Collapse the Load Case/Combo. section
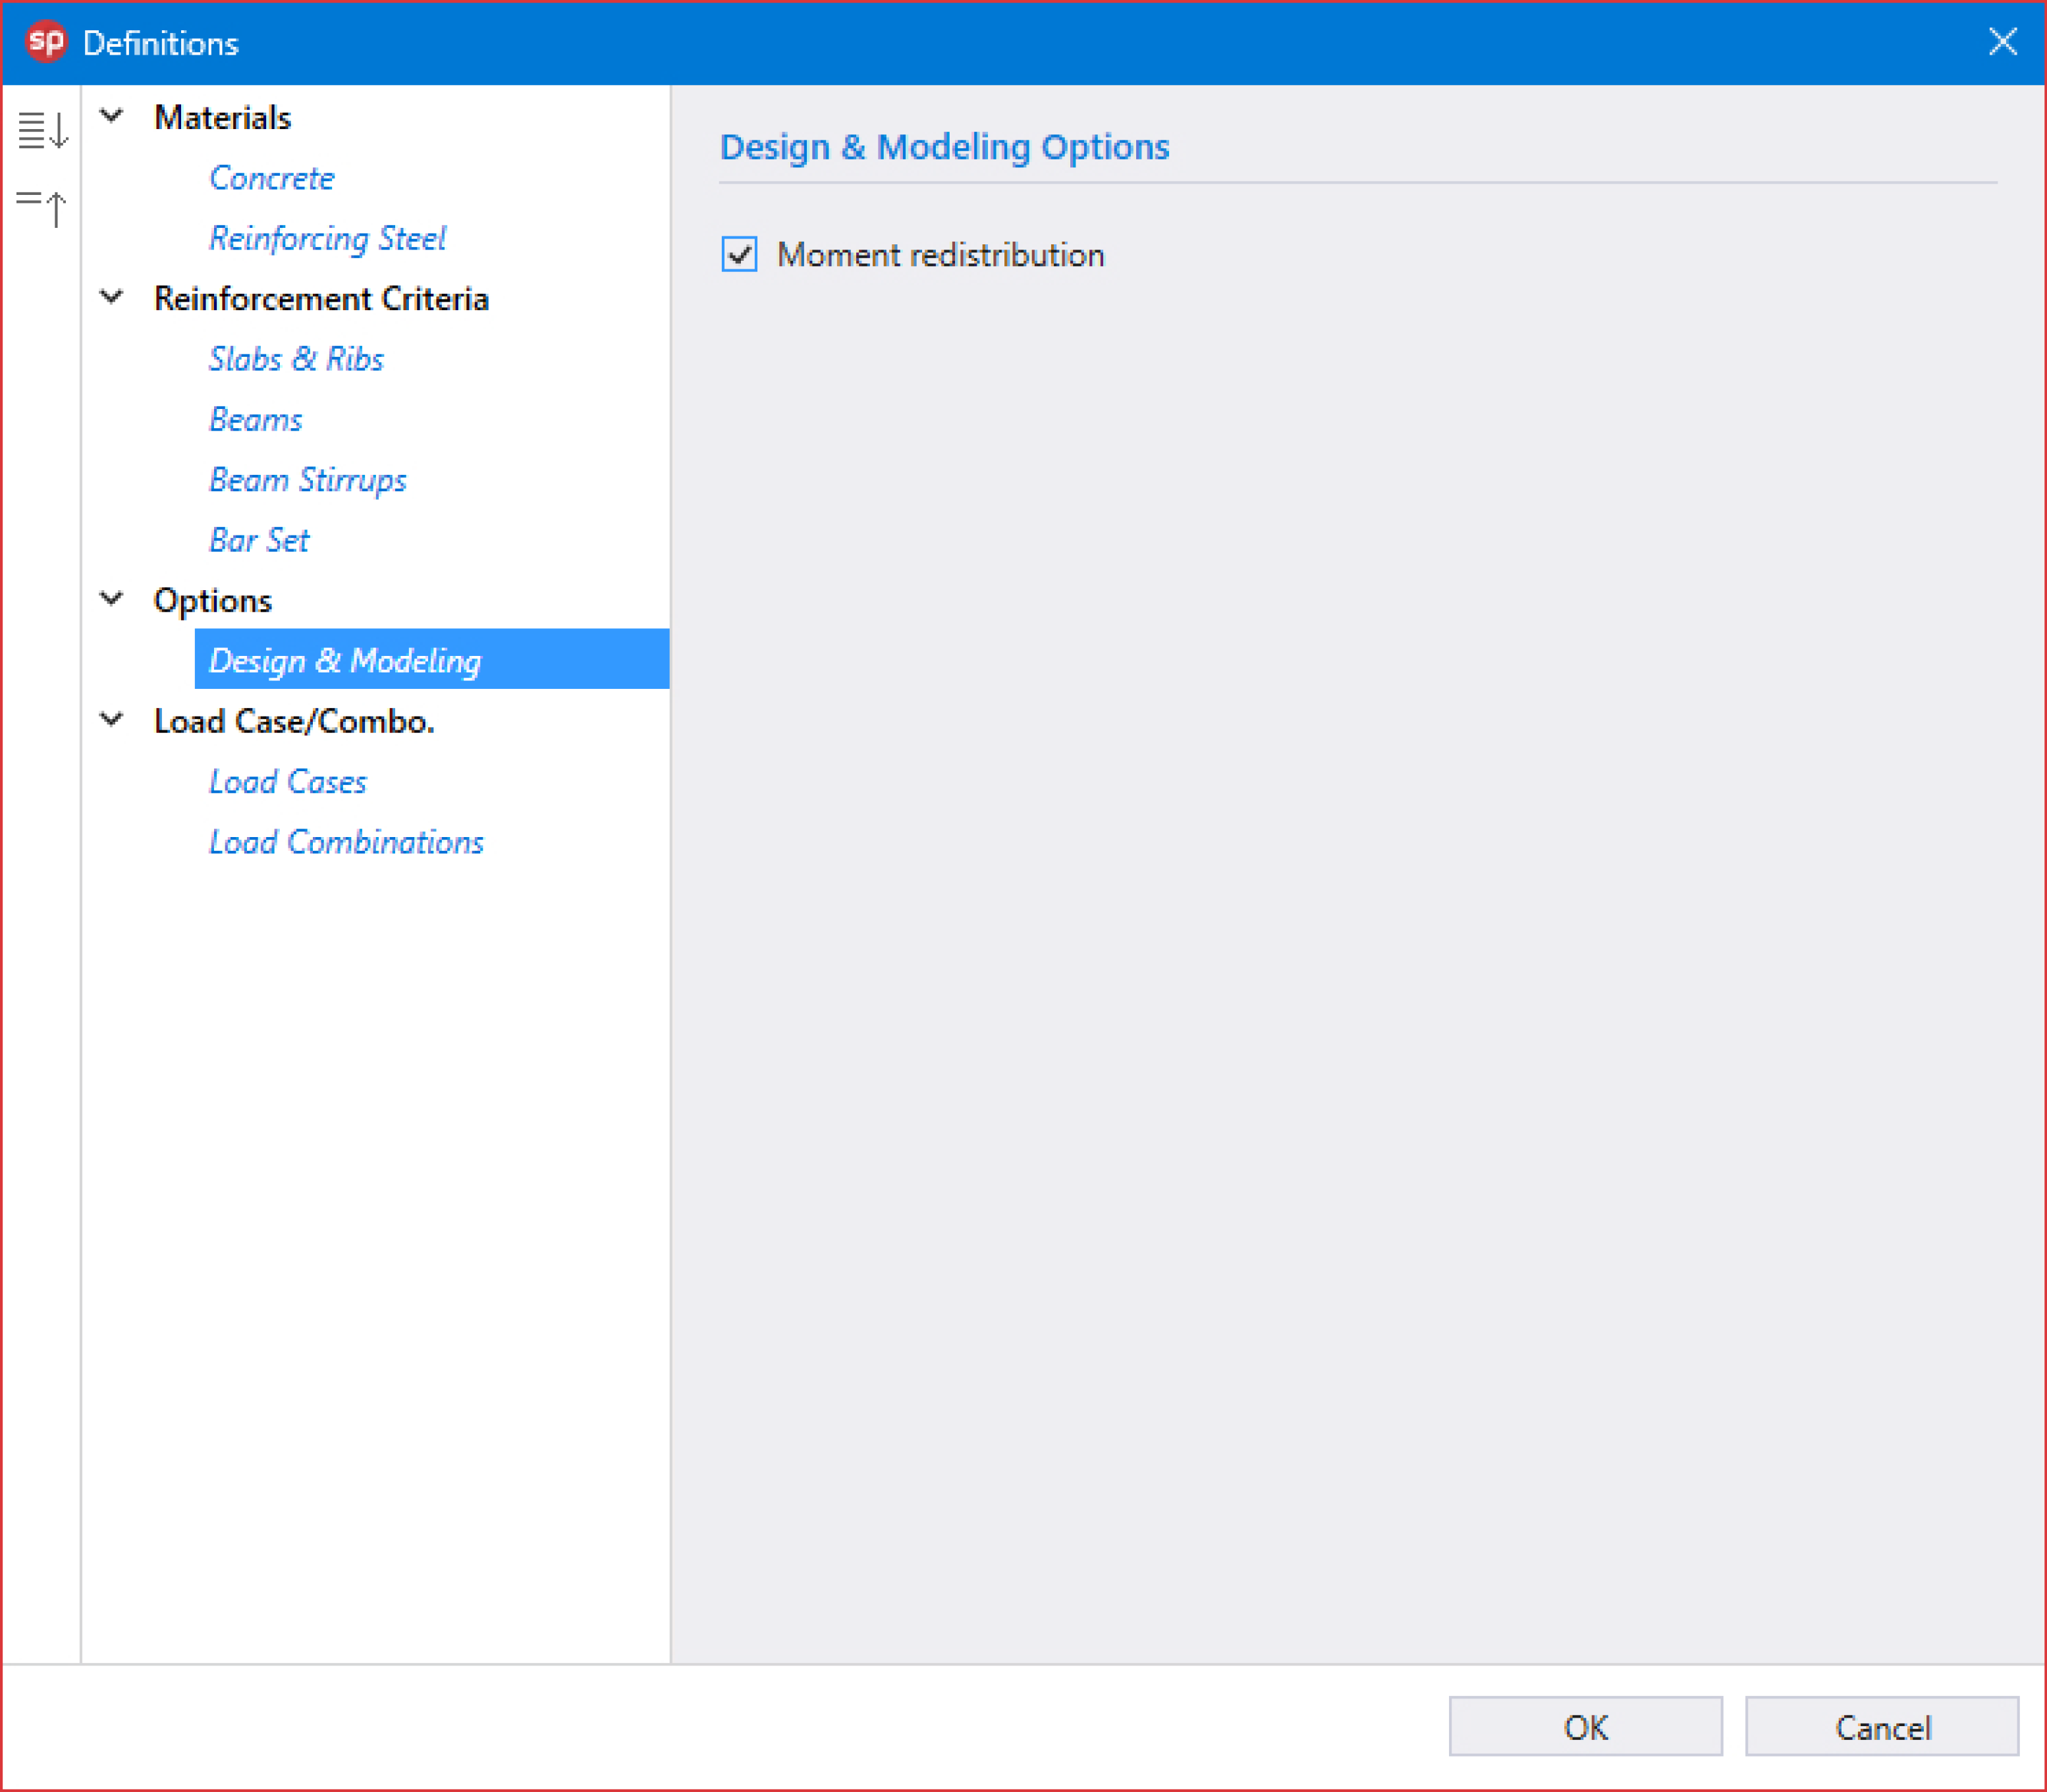This screenshot has height=1792, width=2047. 112,720
